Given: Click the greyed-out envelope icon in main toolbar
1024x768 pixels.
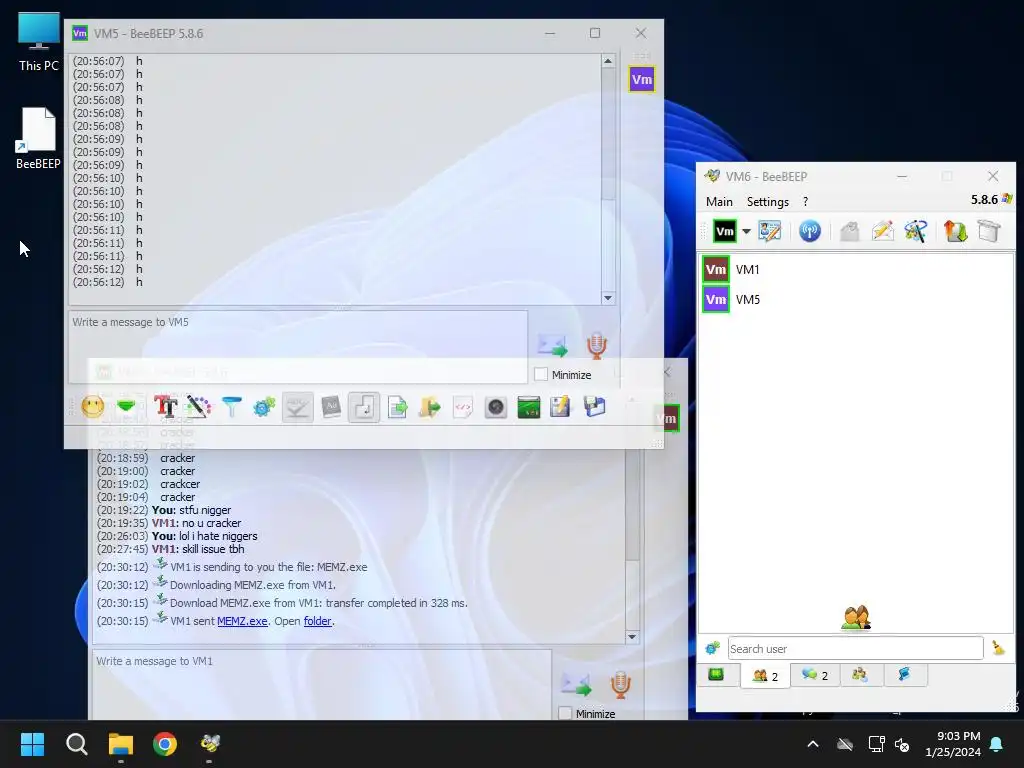Looking at the screenshot, I should [850, 231].
